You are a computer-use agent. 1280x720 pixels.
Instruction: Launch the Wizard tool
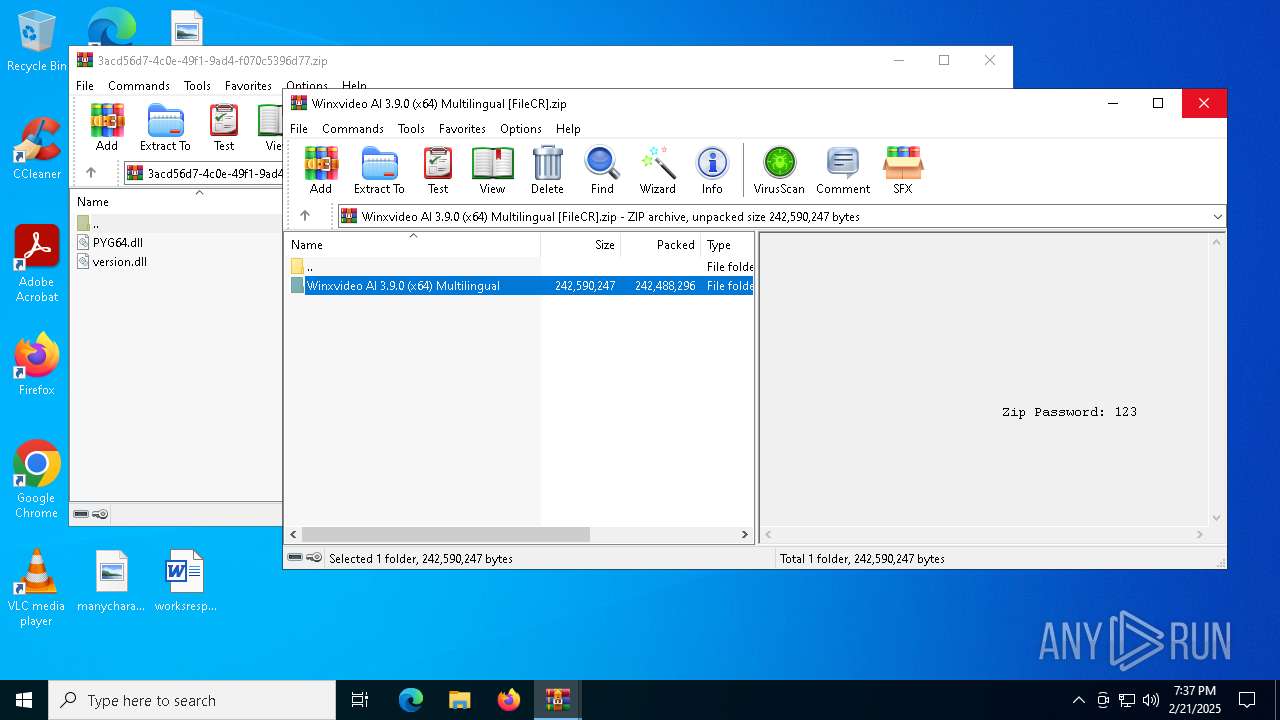pyautogui.click(x=658, y=170)
